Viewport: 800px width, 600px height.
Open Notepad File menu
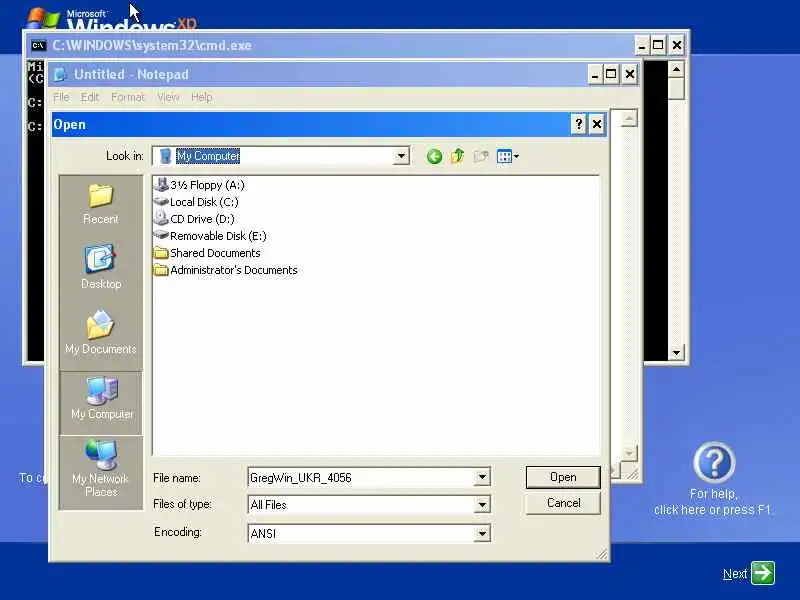pos(61,97)
